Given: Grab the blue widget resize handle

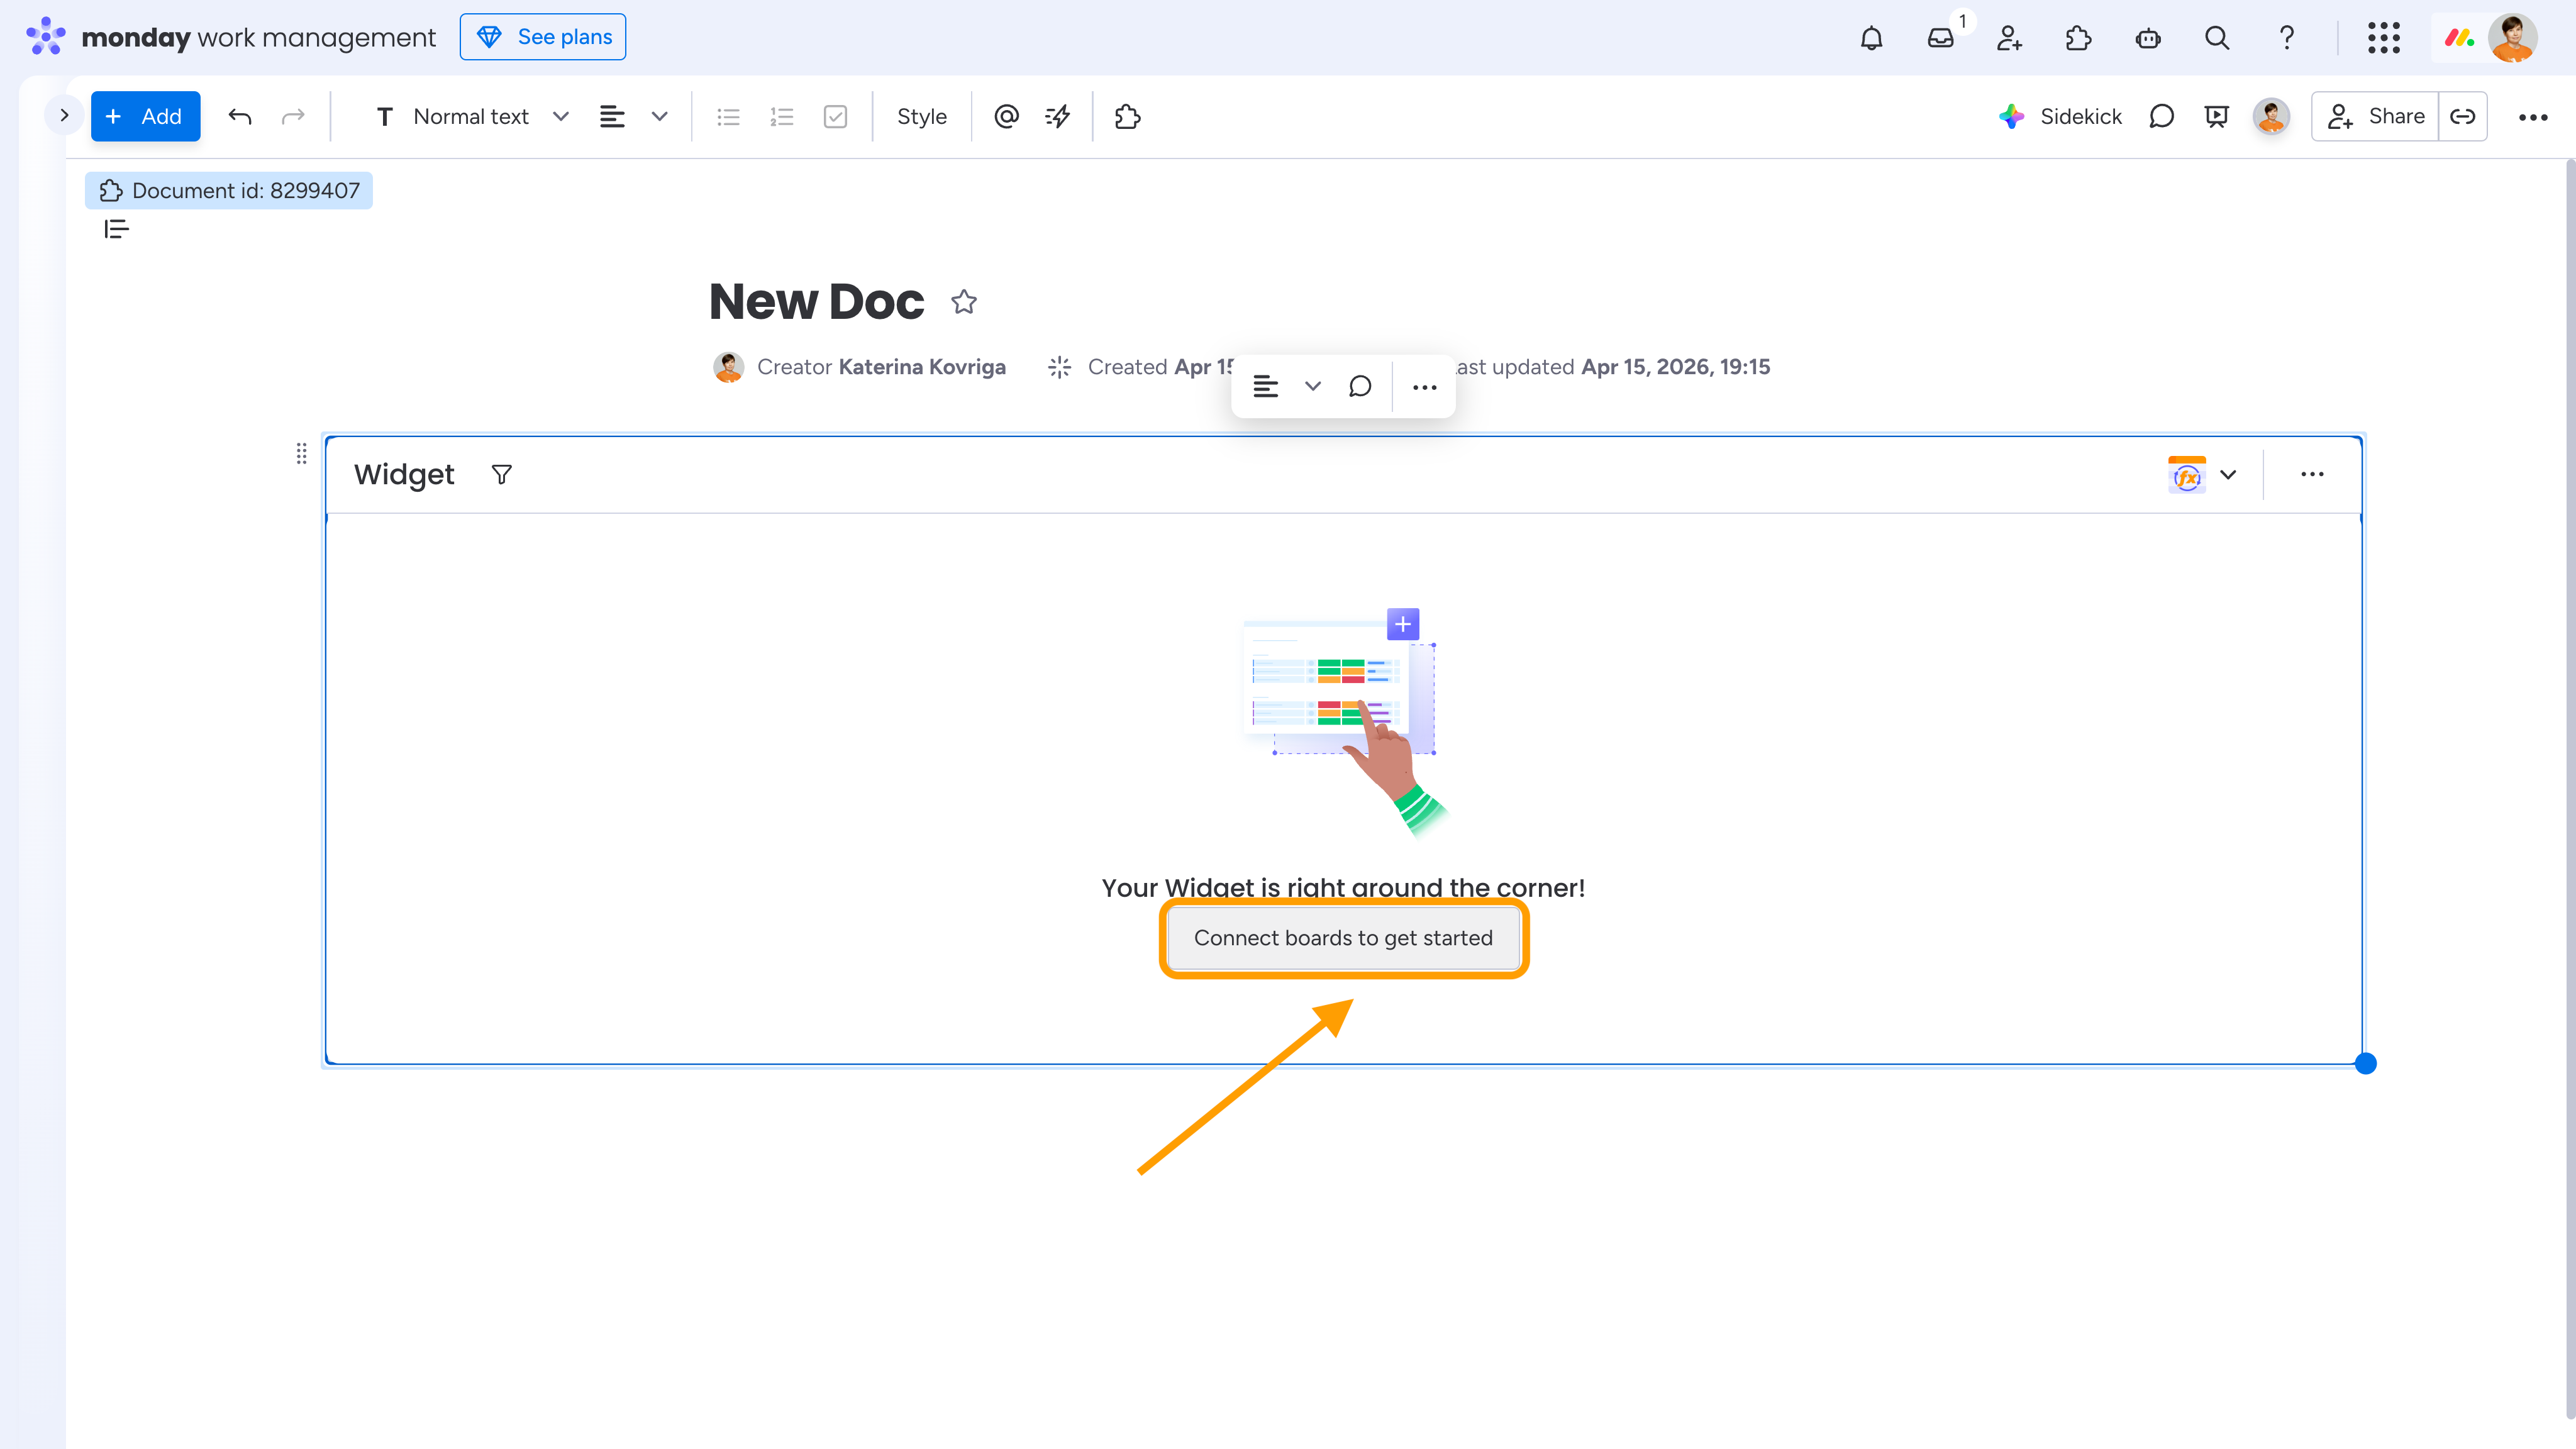Looking at the screenshot, I should [x=2365, y=1064].
